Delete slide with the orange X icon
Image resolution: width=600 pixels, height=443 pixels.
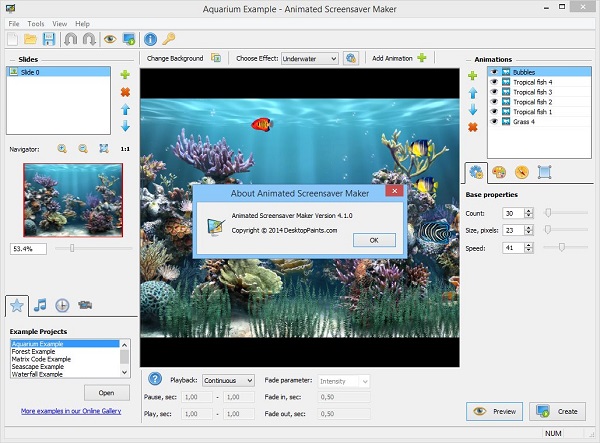point(125,92)
